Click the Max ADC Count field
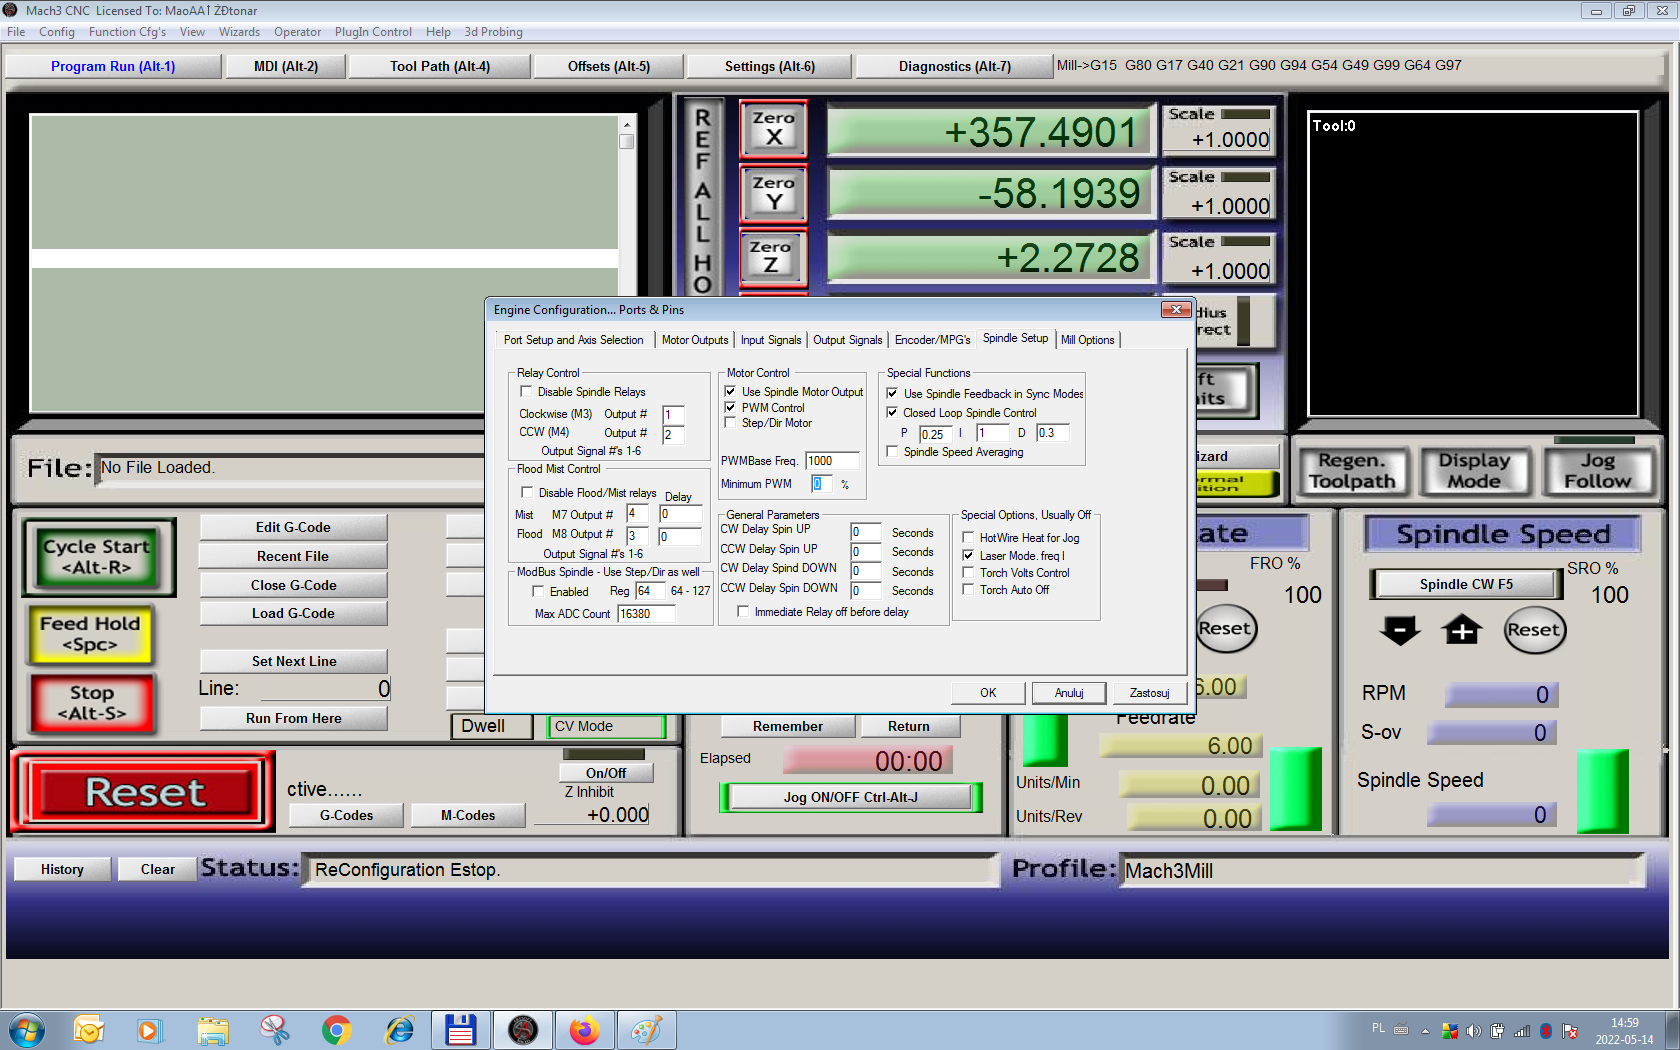Image resolution: width=1680 pixels, height=1050 pixels. (x=646, y=614)
